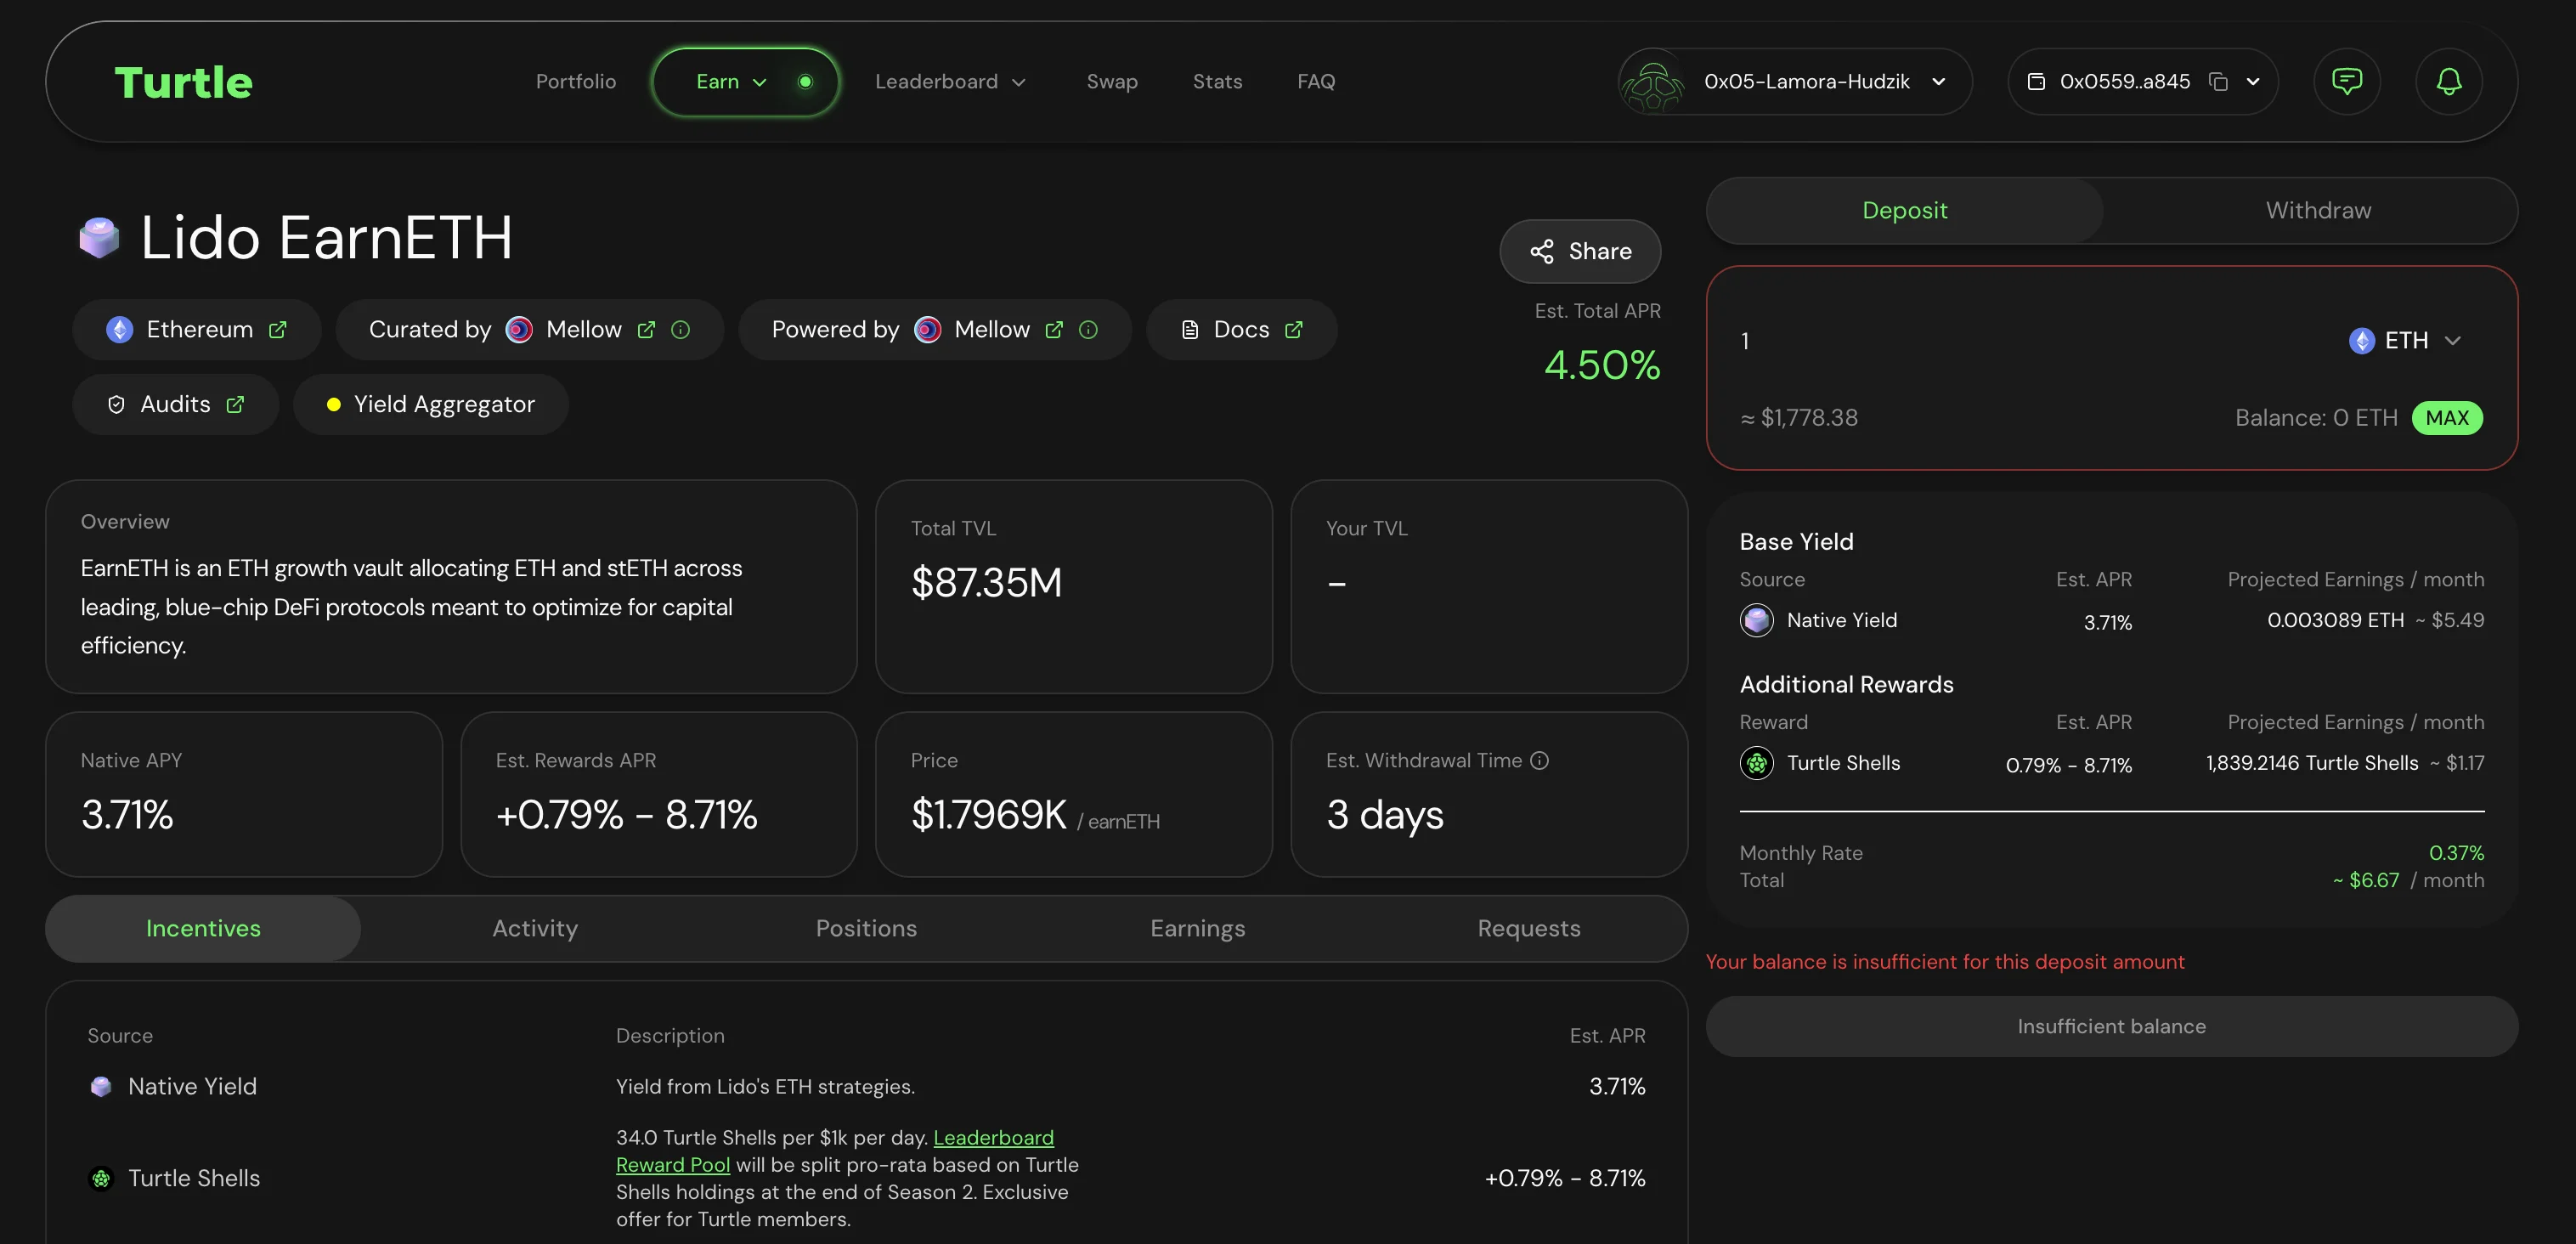Click the Lido EarnETH cube icon

click(99, 238)
